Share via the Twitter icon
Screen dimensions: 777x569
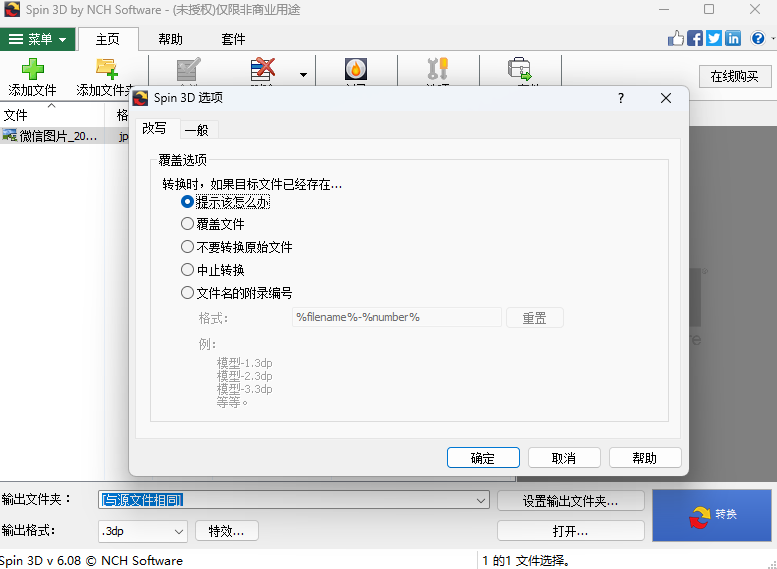point(714,38)
